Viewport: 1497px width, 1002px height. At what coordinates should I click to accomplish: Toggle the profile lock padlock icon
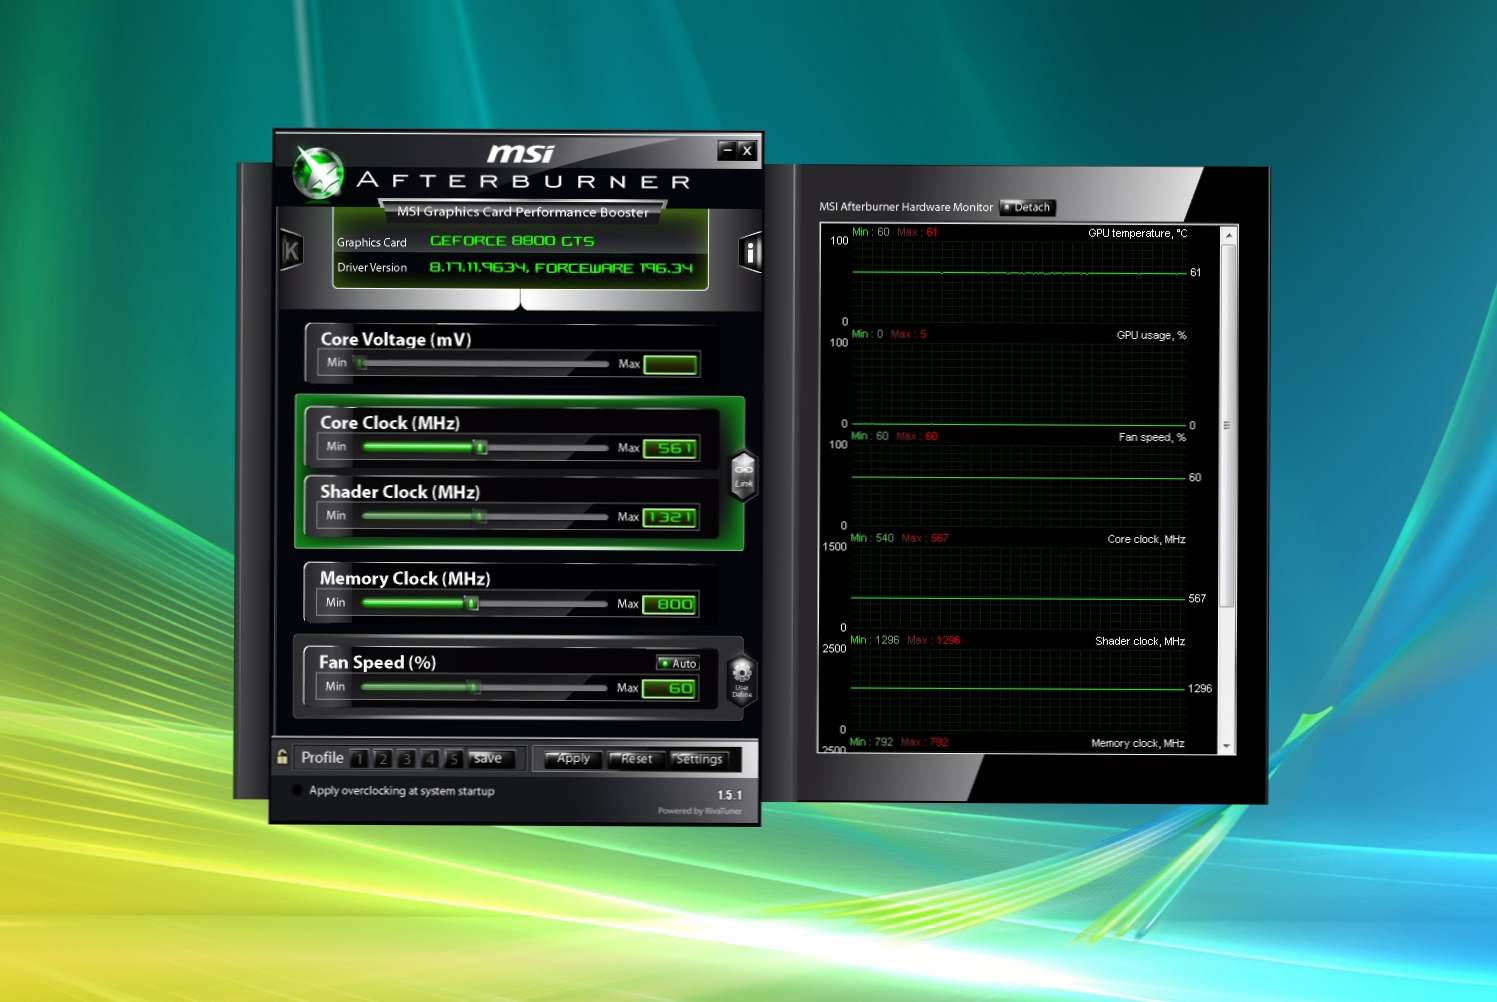coord(283,757)
